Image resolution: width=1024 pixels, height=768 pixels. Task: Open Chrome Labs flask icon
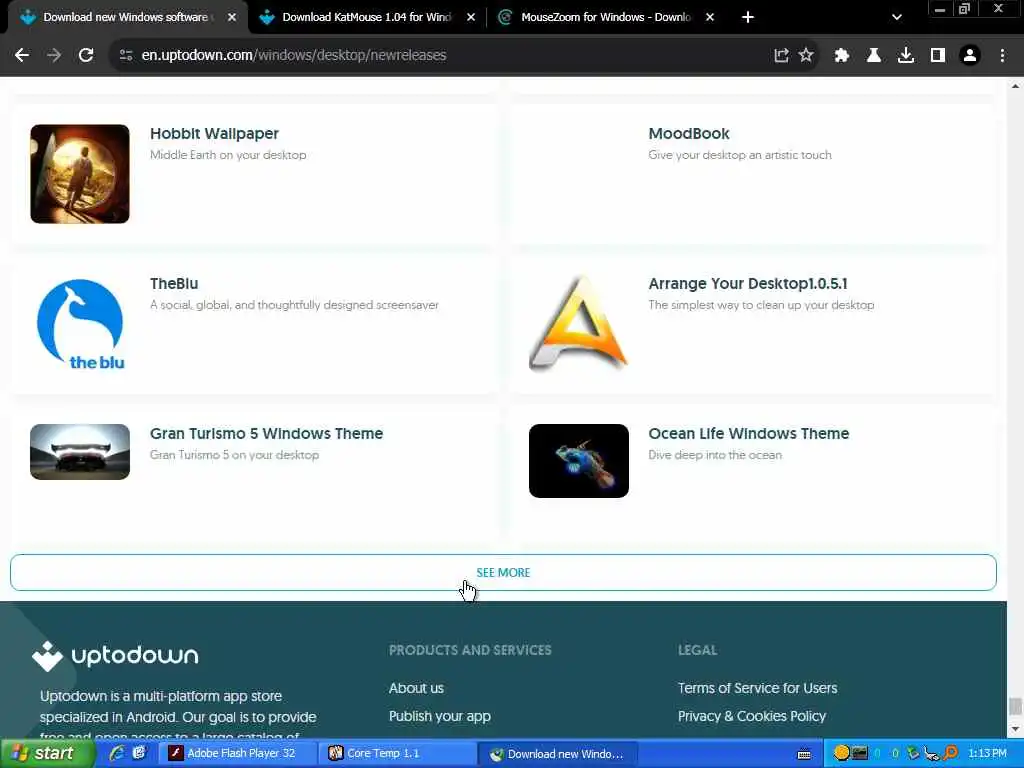874,56
